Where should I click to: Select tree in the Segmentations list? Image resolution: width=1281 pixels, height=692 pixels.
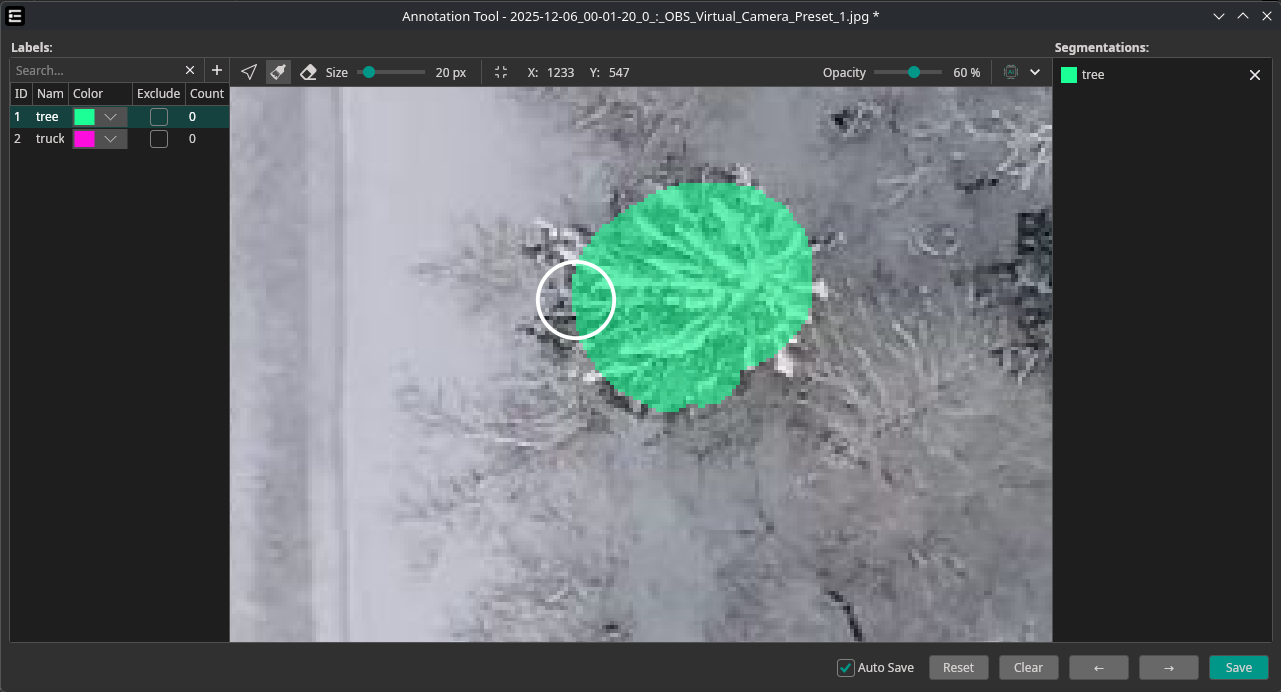1093,75
